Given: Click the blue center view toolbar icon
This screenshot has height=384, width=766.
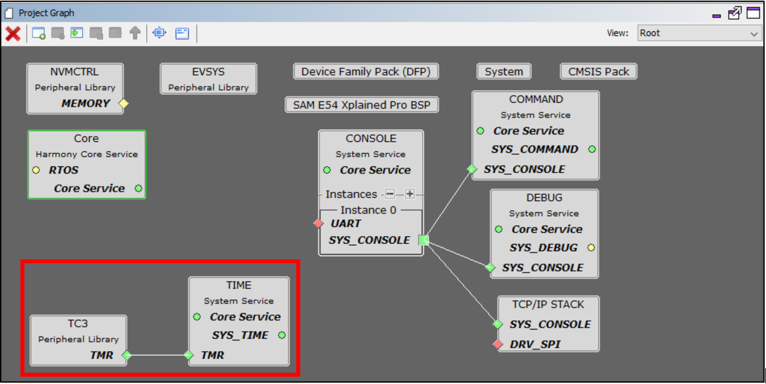Looking at the screenshot, I should click(x=159, y=33).
